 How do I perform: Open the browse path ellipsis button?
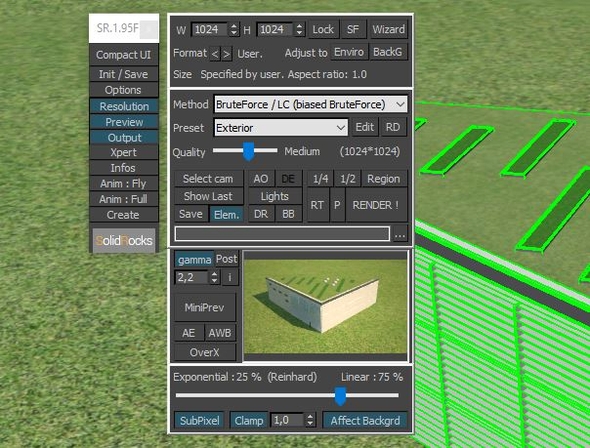point(400,234)
